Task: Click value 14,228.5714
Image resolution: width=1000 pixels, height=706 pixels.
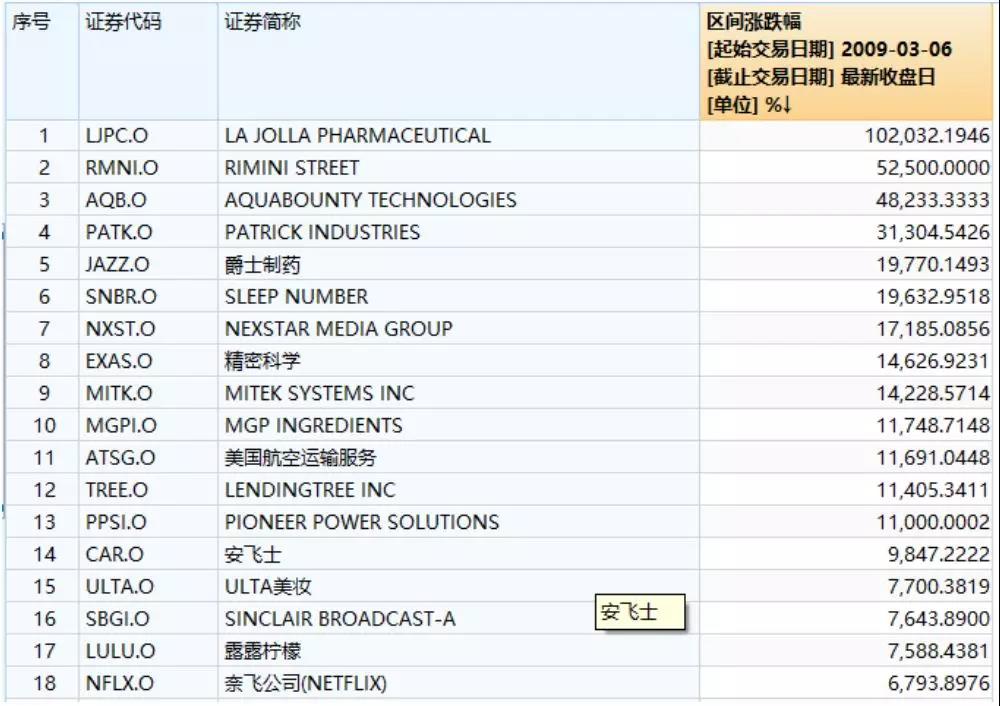Action: 932,393
